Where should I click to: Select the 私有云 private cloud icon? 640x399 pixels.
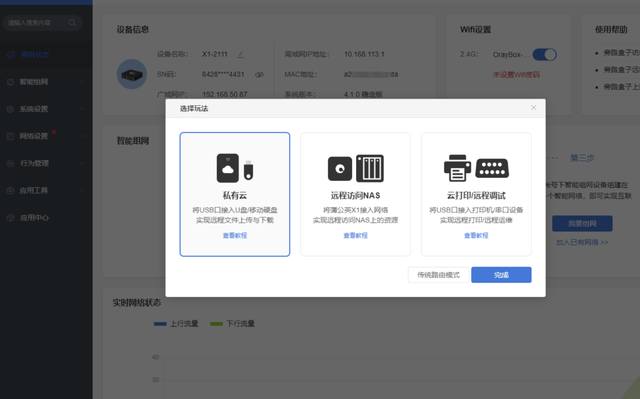tap(235, 168)
